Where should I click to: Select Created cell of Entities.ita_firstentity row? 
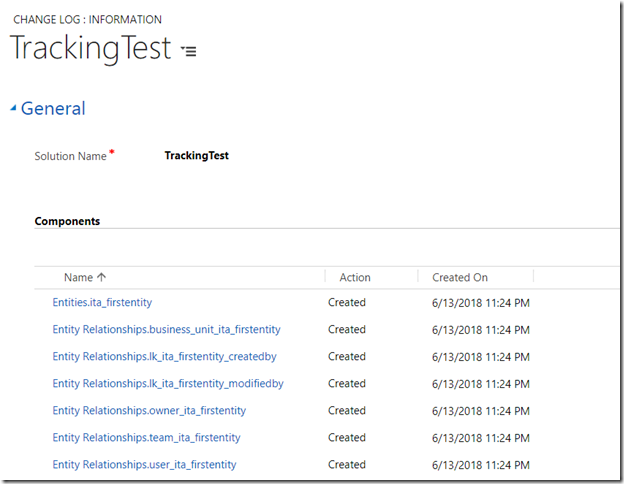point(347,302)
